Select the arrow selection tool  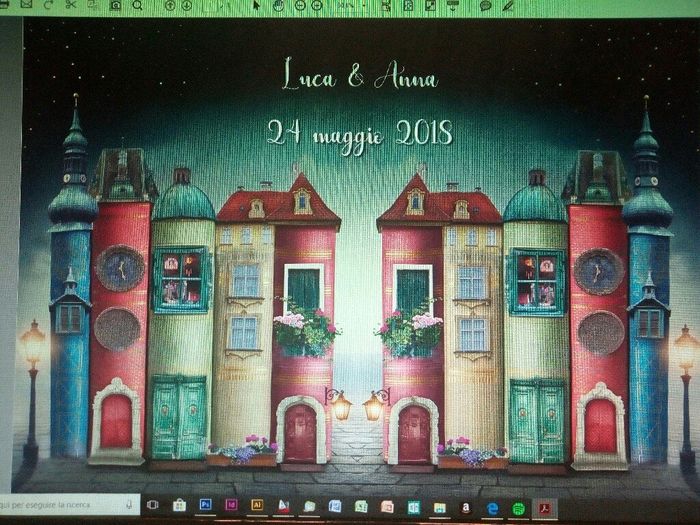[x=257, y=5]
